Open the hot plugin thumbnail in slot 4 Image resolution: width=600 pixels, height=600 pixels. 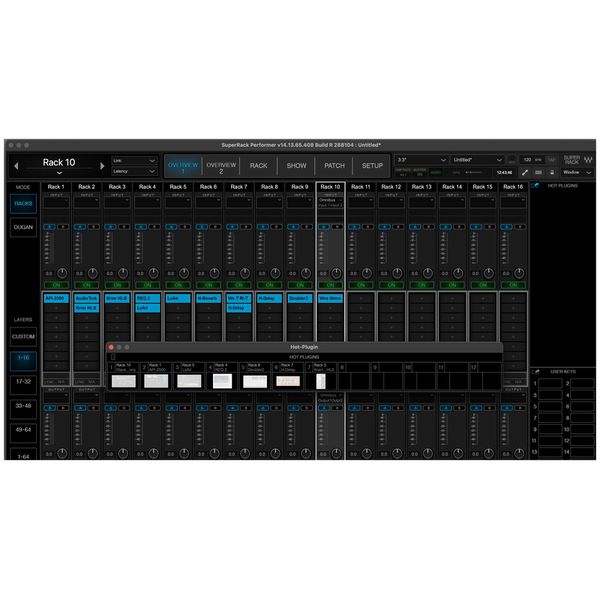222,381
